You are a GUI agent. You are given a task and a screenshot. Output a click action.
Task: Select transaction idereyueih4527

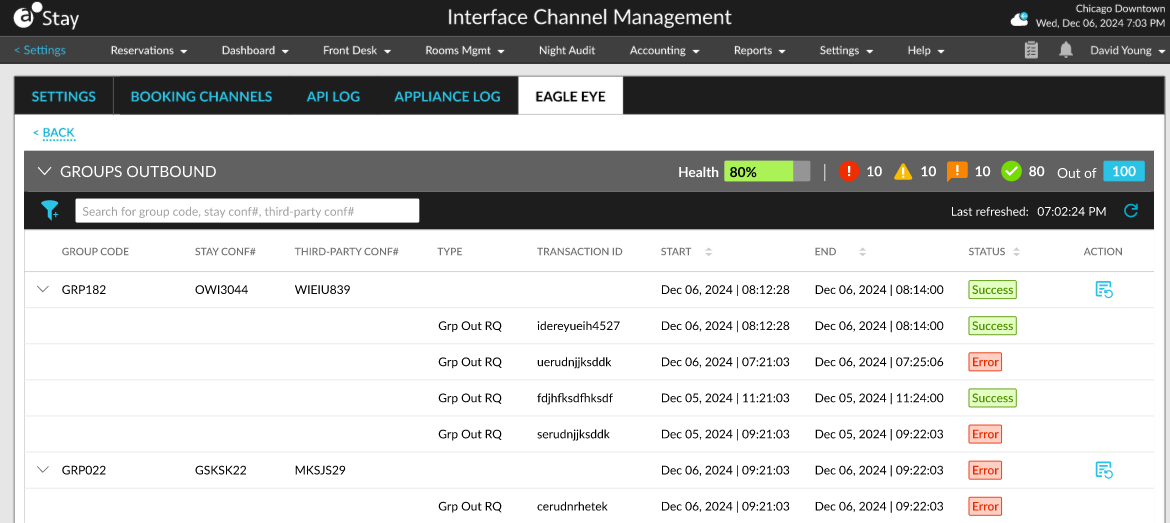tap(578, 326)
